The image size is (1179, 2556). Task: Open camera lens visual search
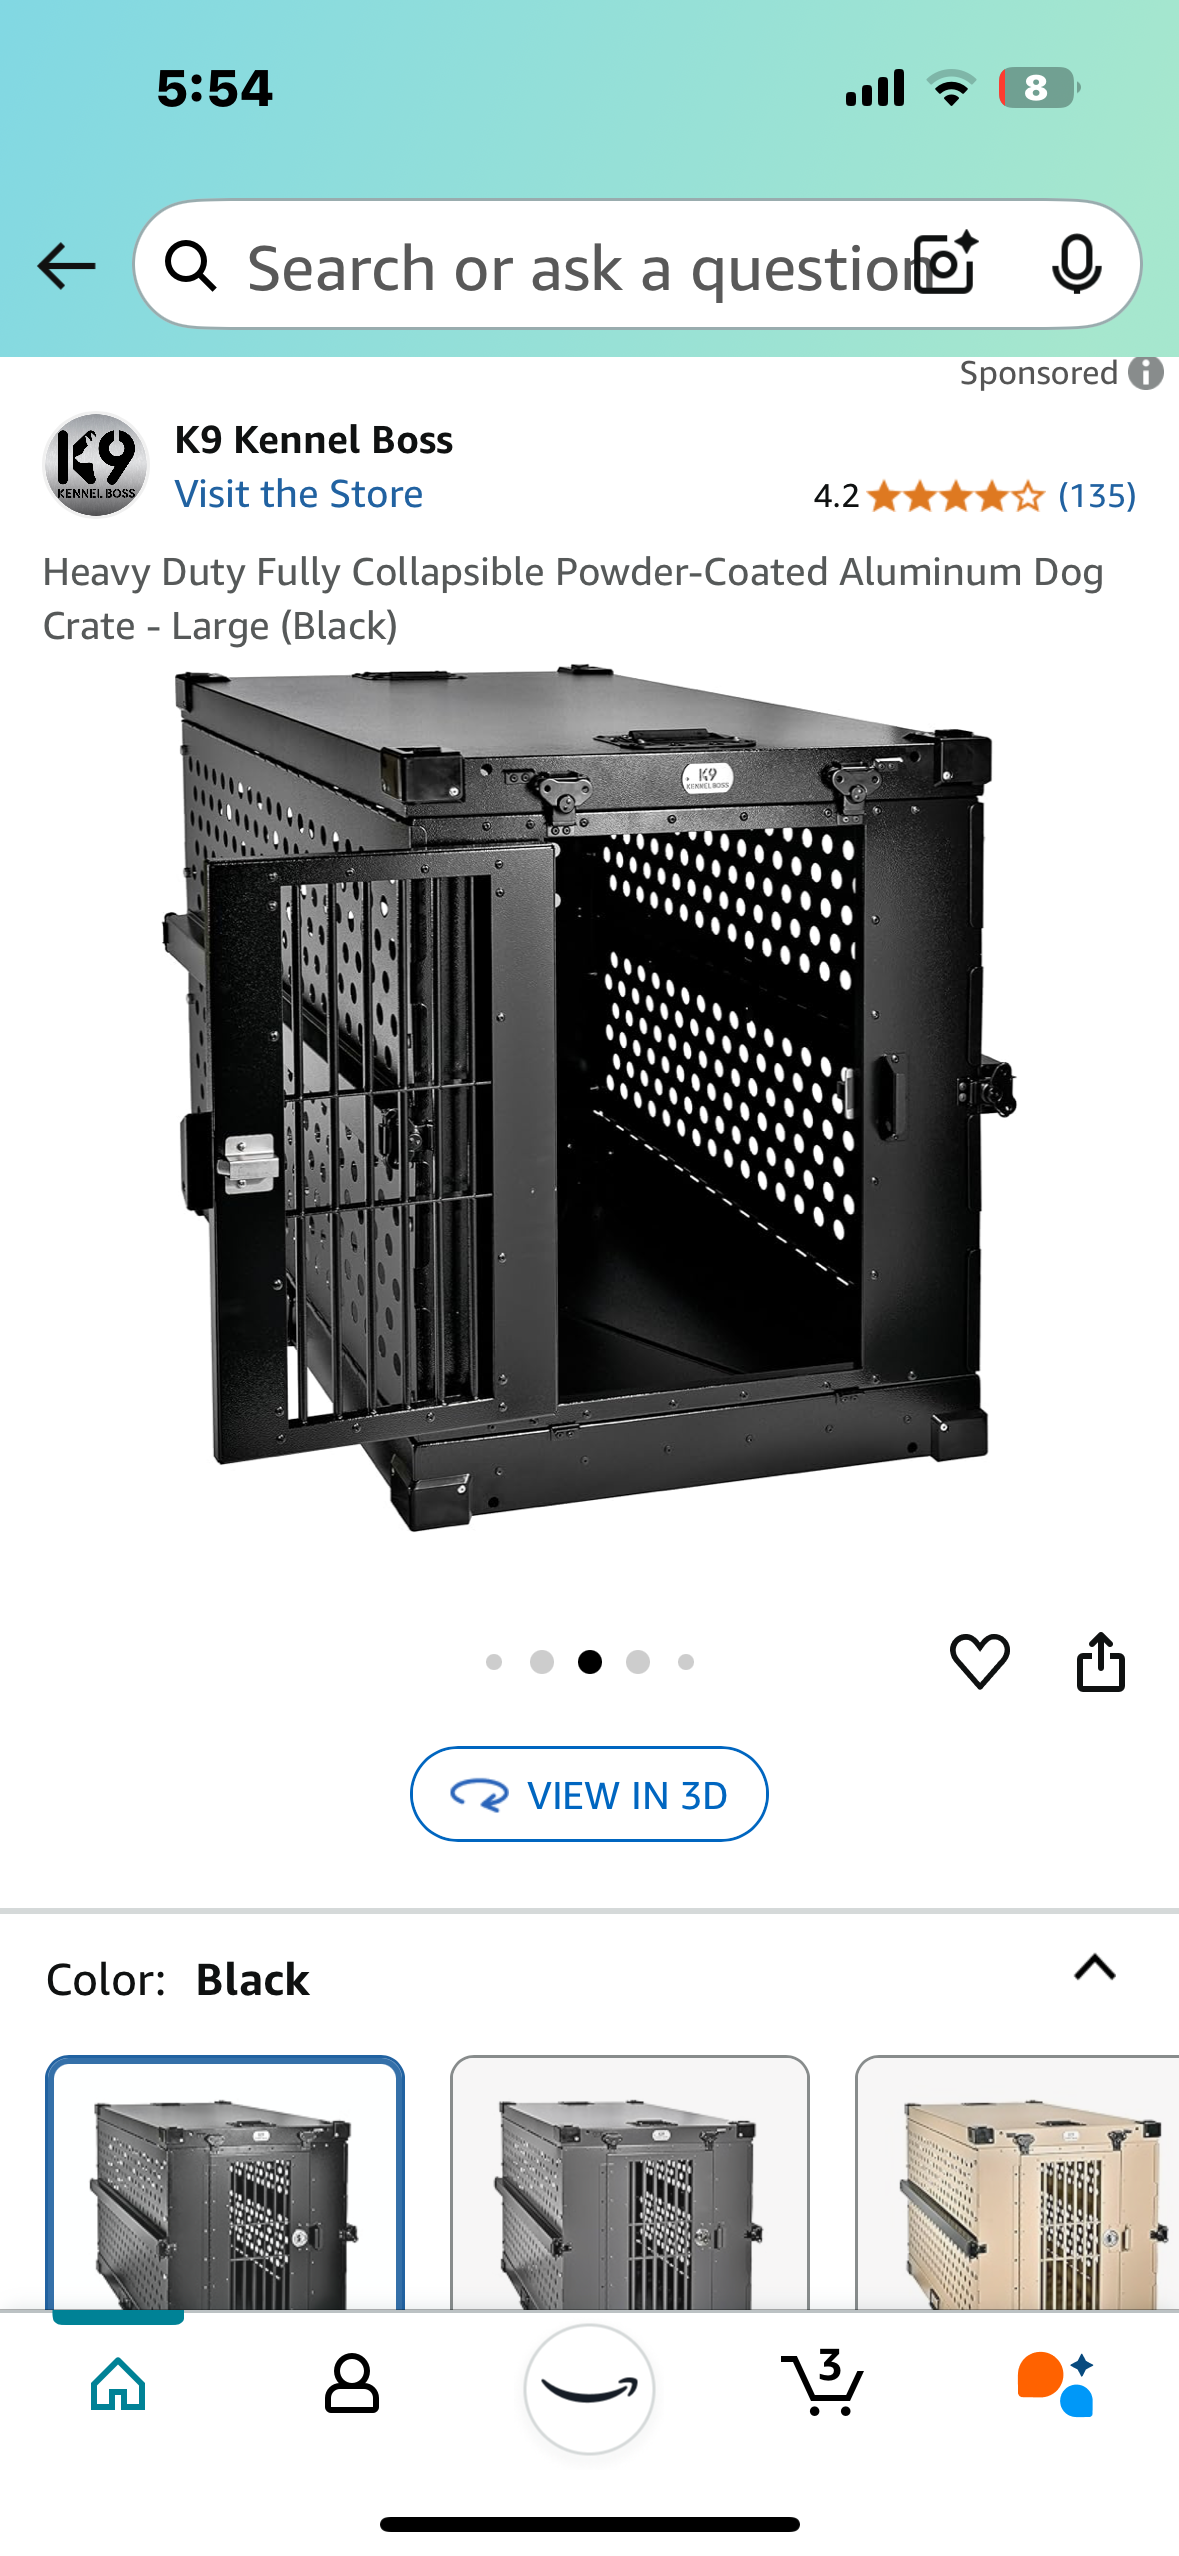(948, 264)
